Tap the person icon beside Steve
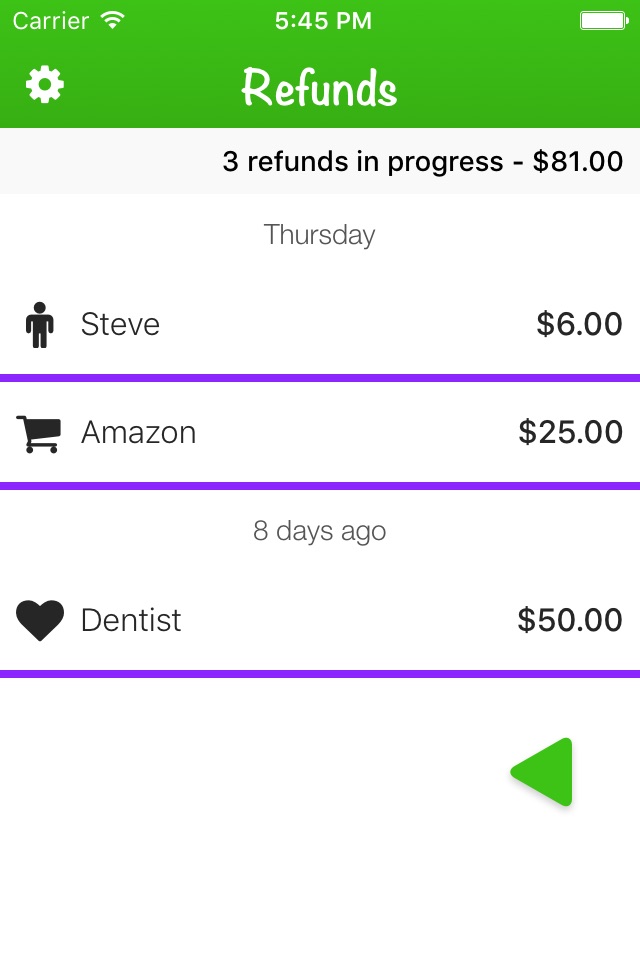The height and width of the screenshot is (960, 640). click(40, 325)
